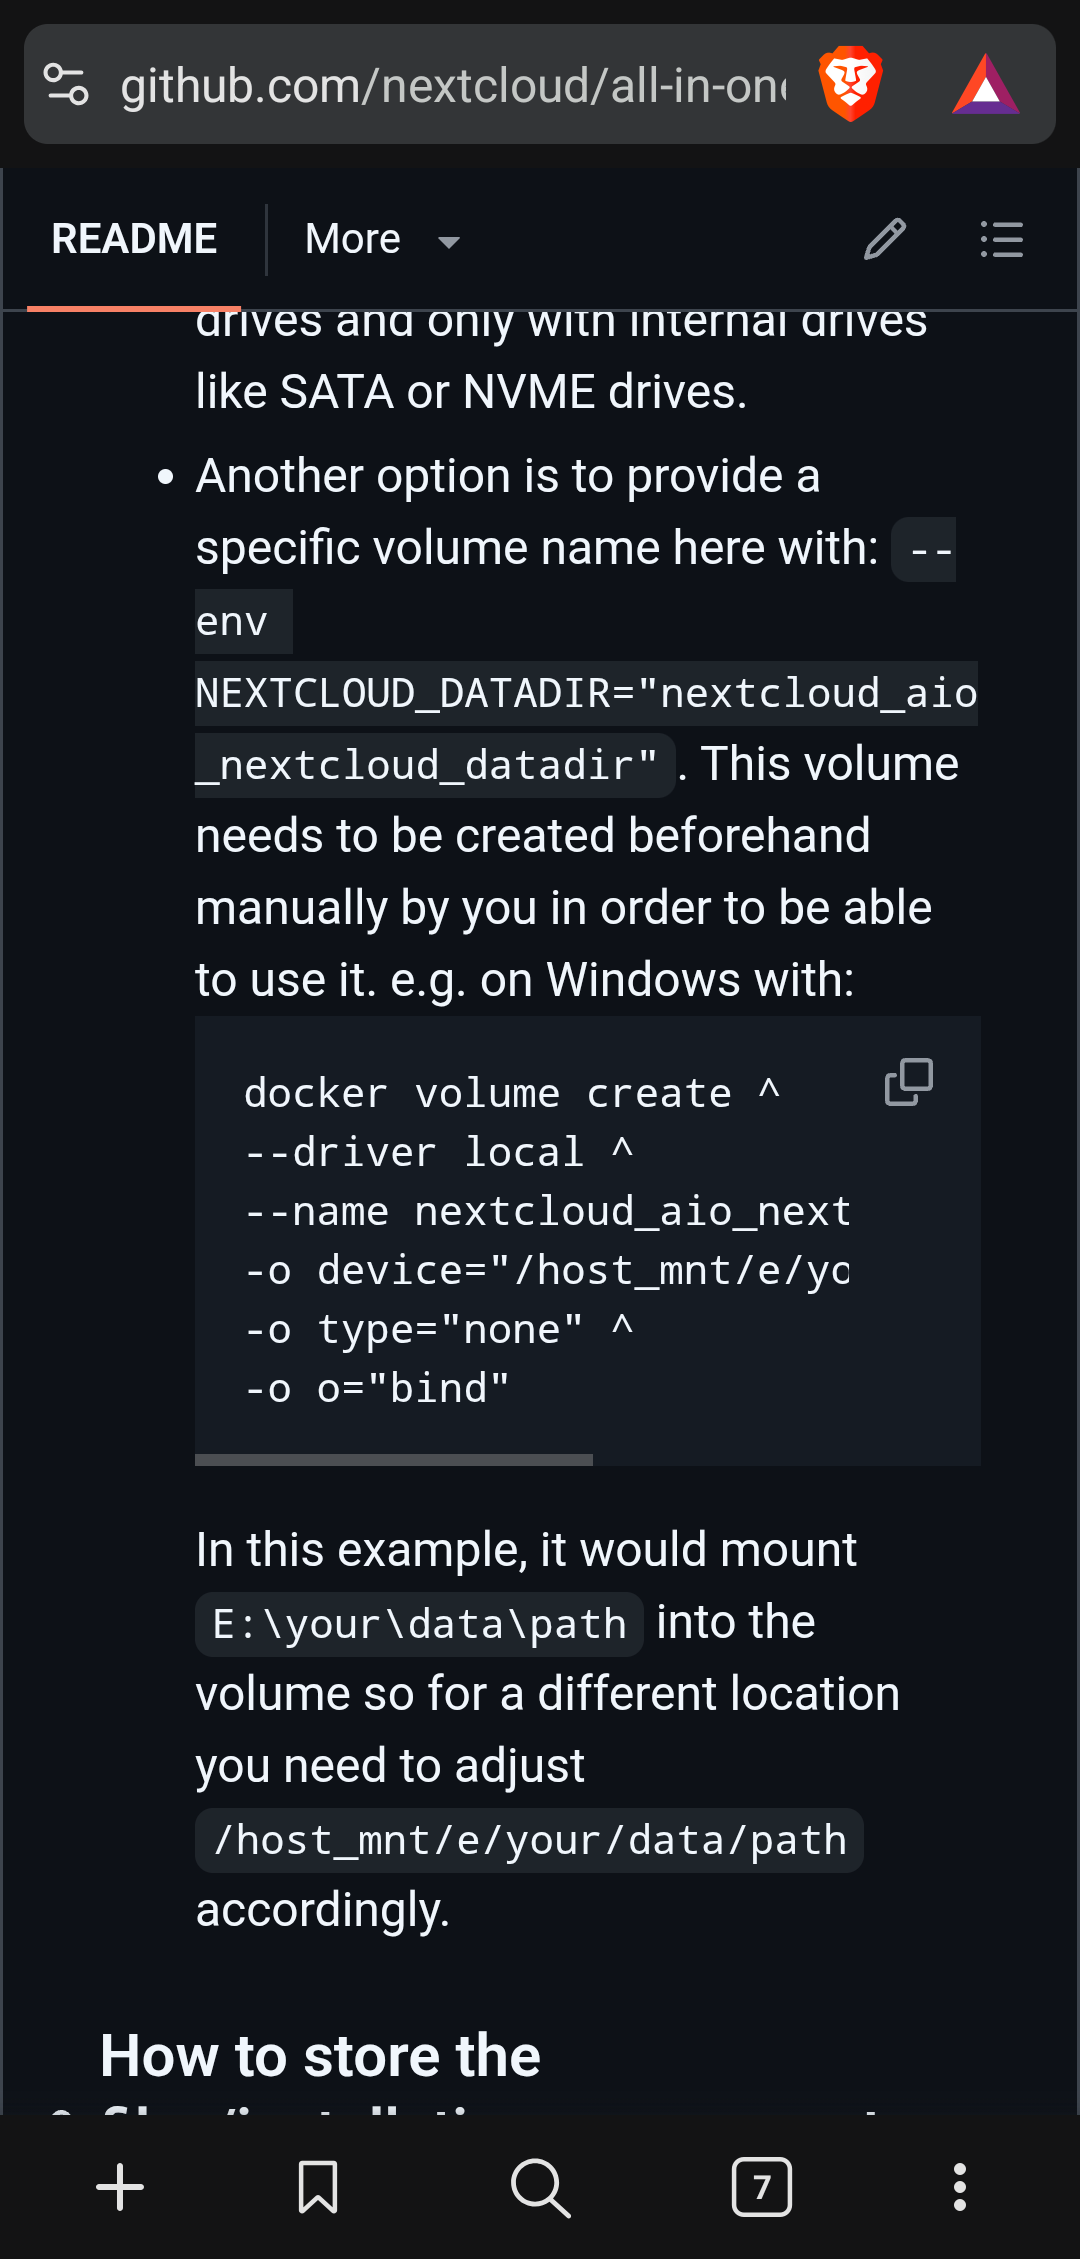Click the code block horizontal scrollbar
The height and width of the screenshot is (2259, 1080).
tap(394, 1460)
